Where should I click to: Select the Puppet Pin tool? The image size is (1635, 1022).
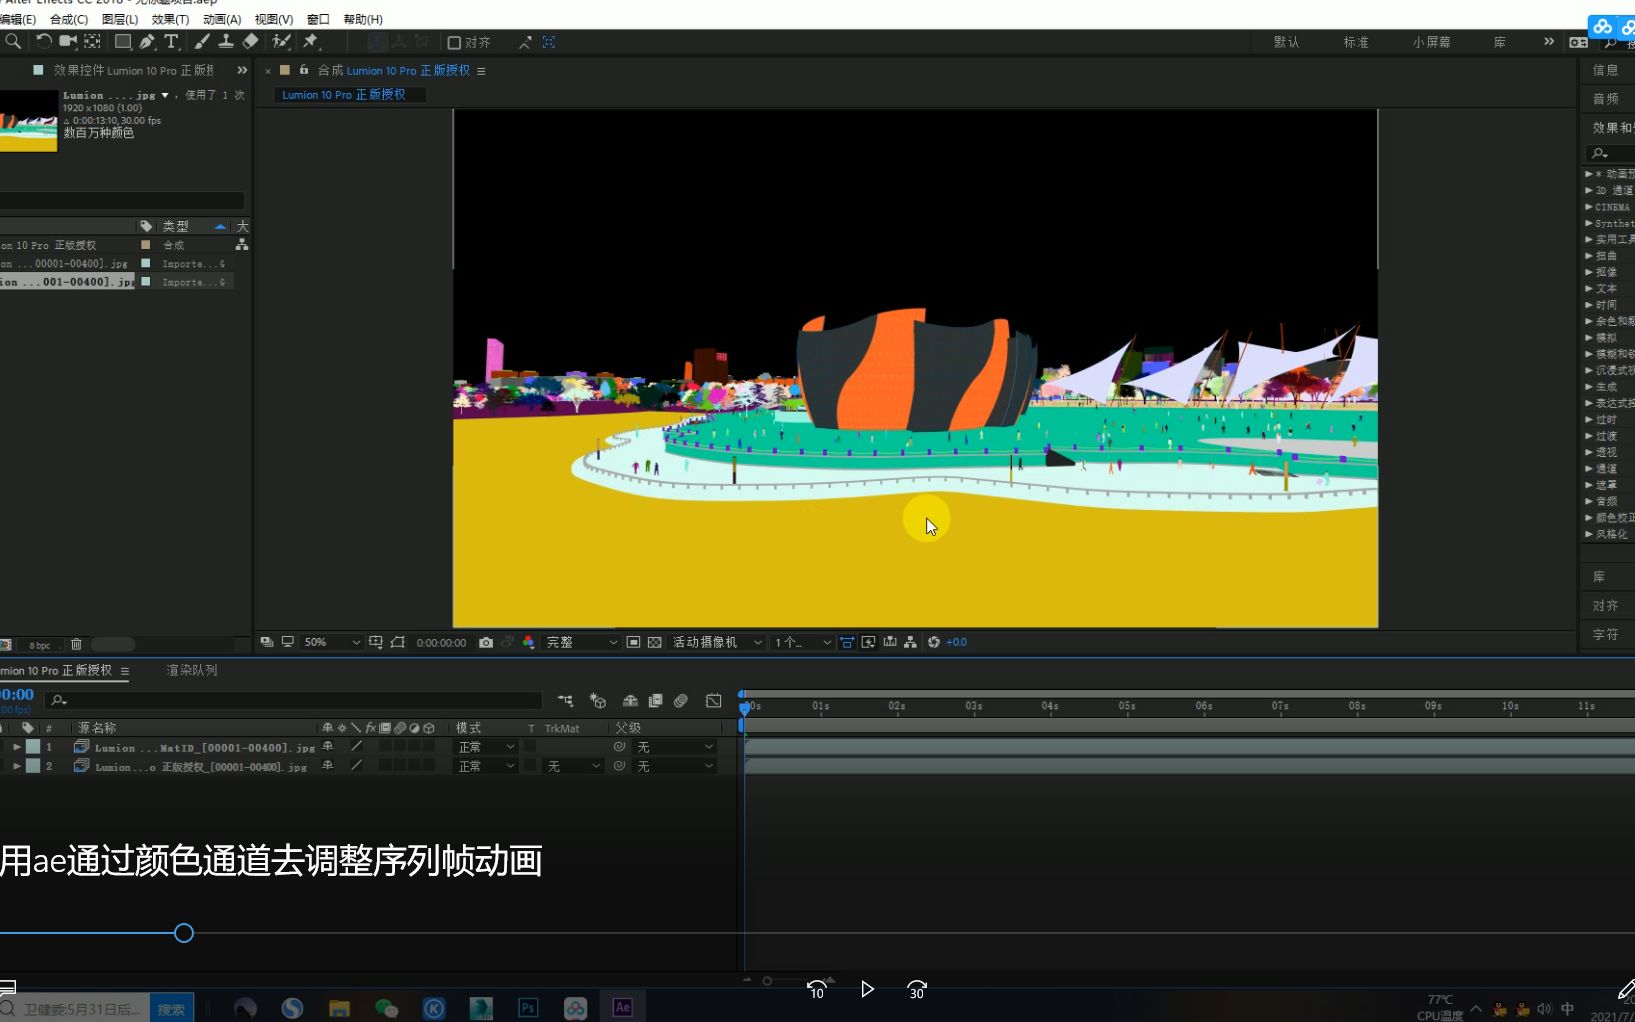pyautogui.click(x=311, y=42)
